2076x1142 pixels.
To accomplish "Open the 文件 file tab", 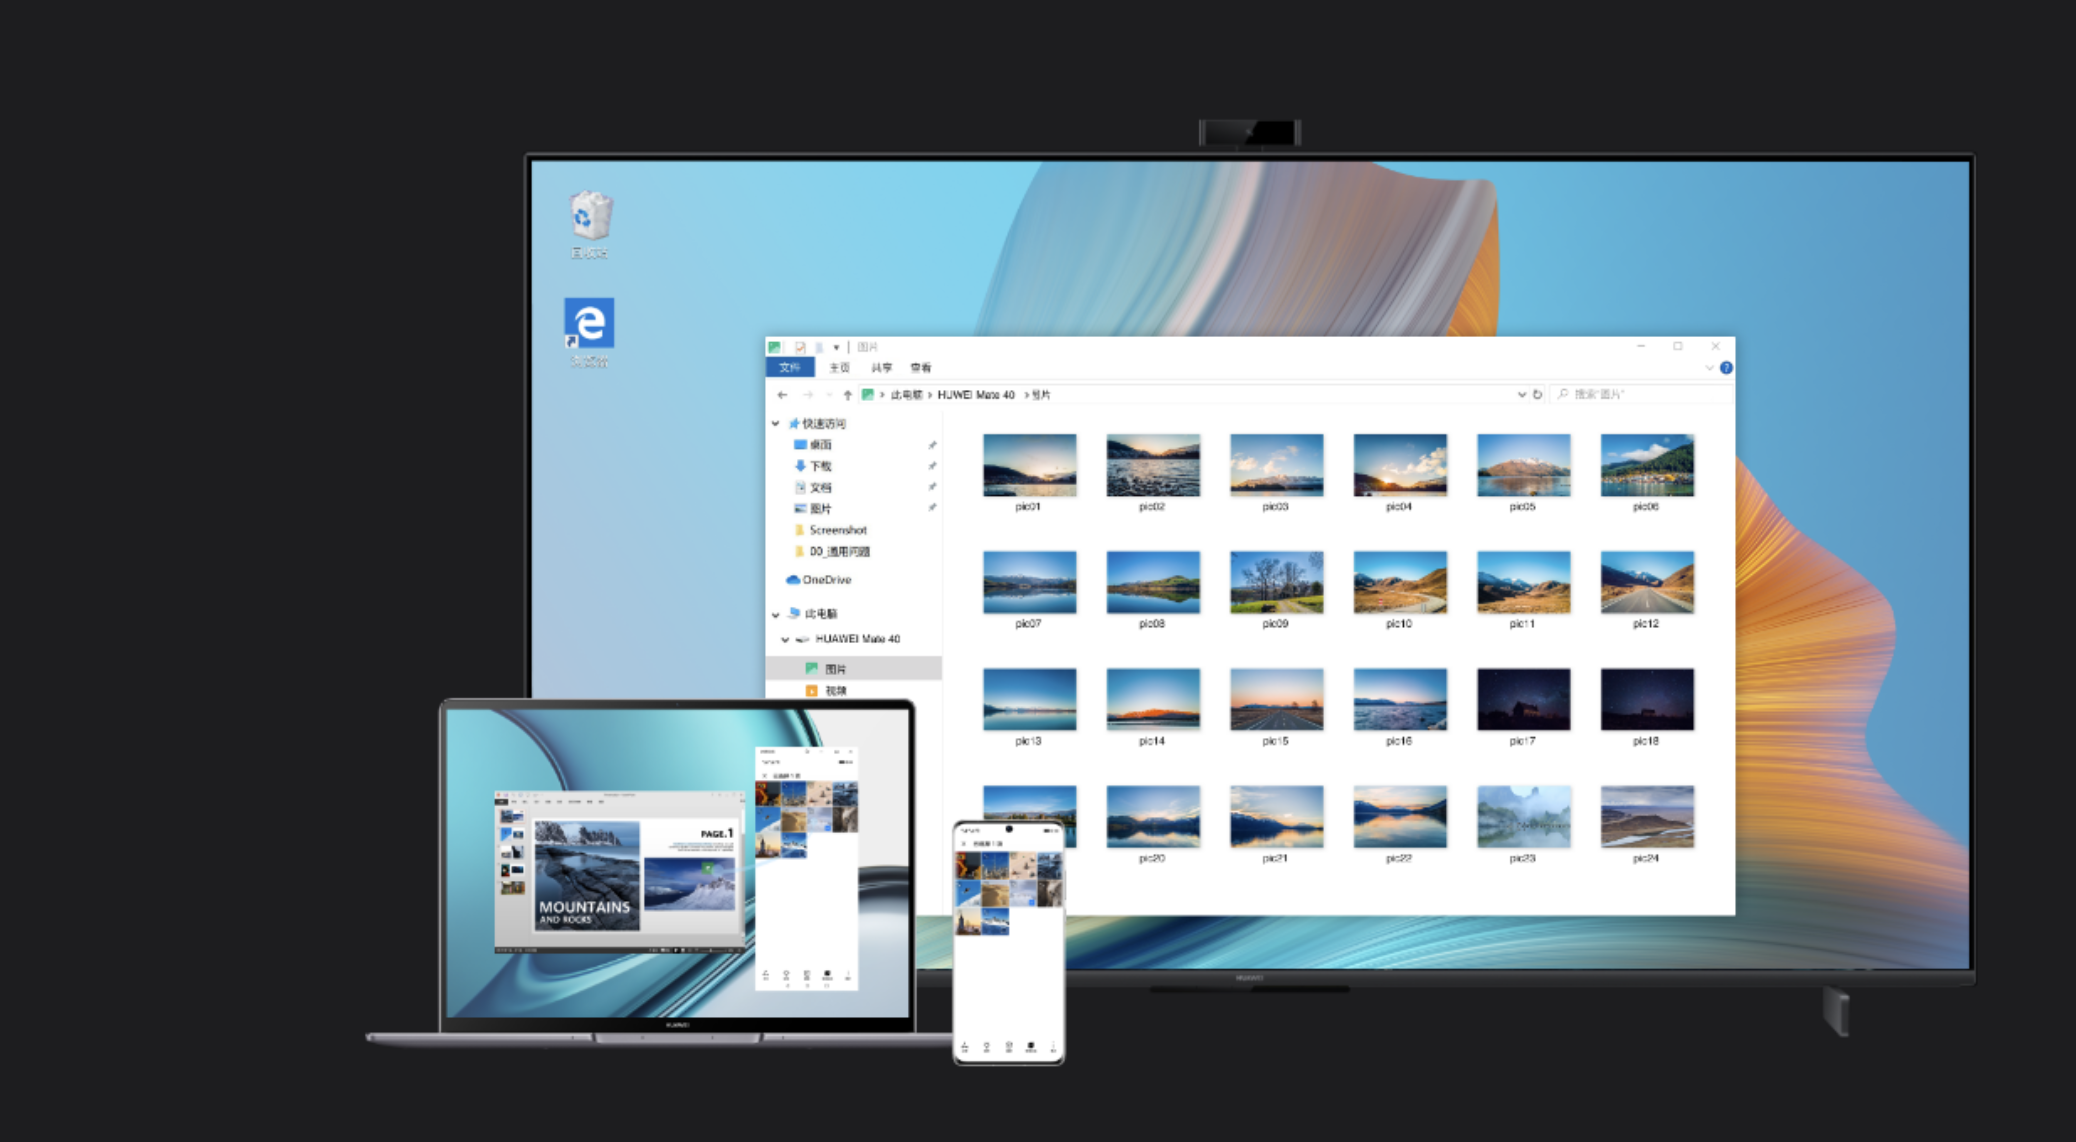I will click(790, 368).
